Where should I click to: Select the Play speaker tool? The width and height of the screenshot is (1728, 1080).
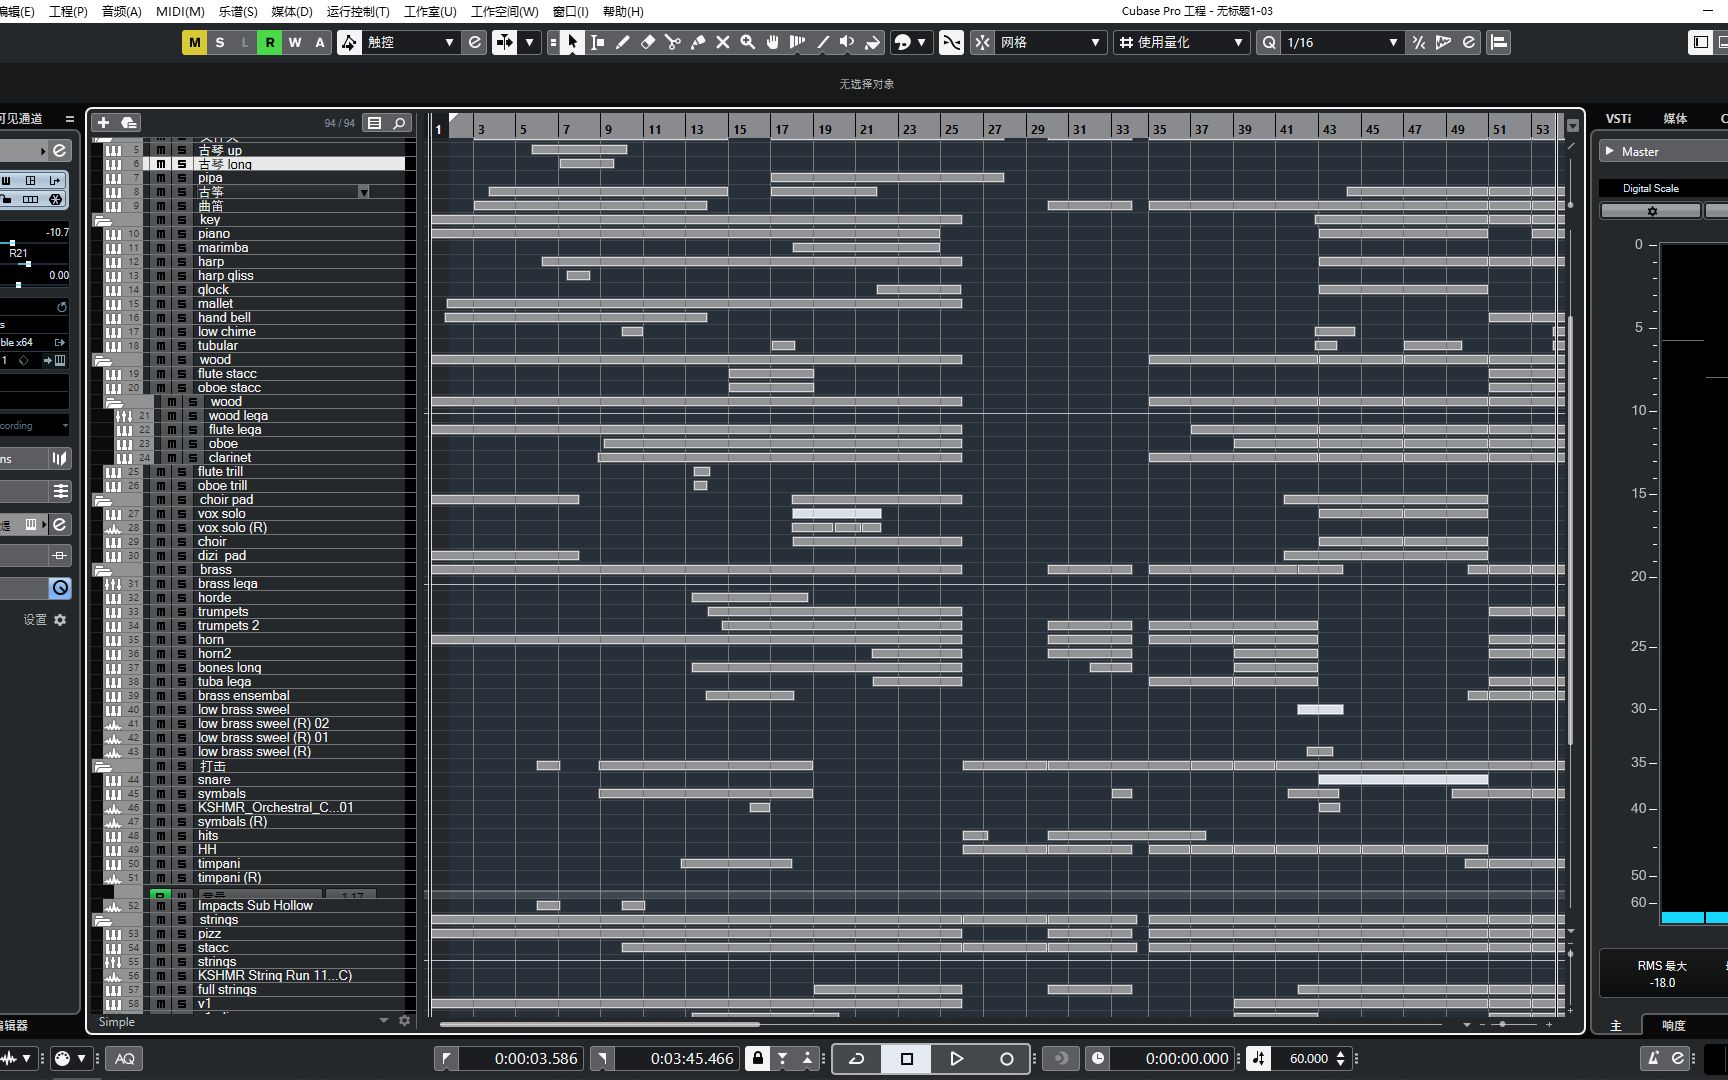click(847, 42)
